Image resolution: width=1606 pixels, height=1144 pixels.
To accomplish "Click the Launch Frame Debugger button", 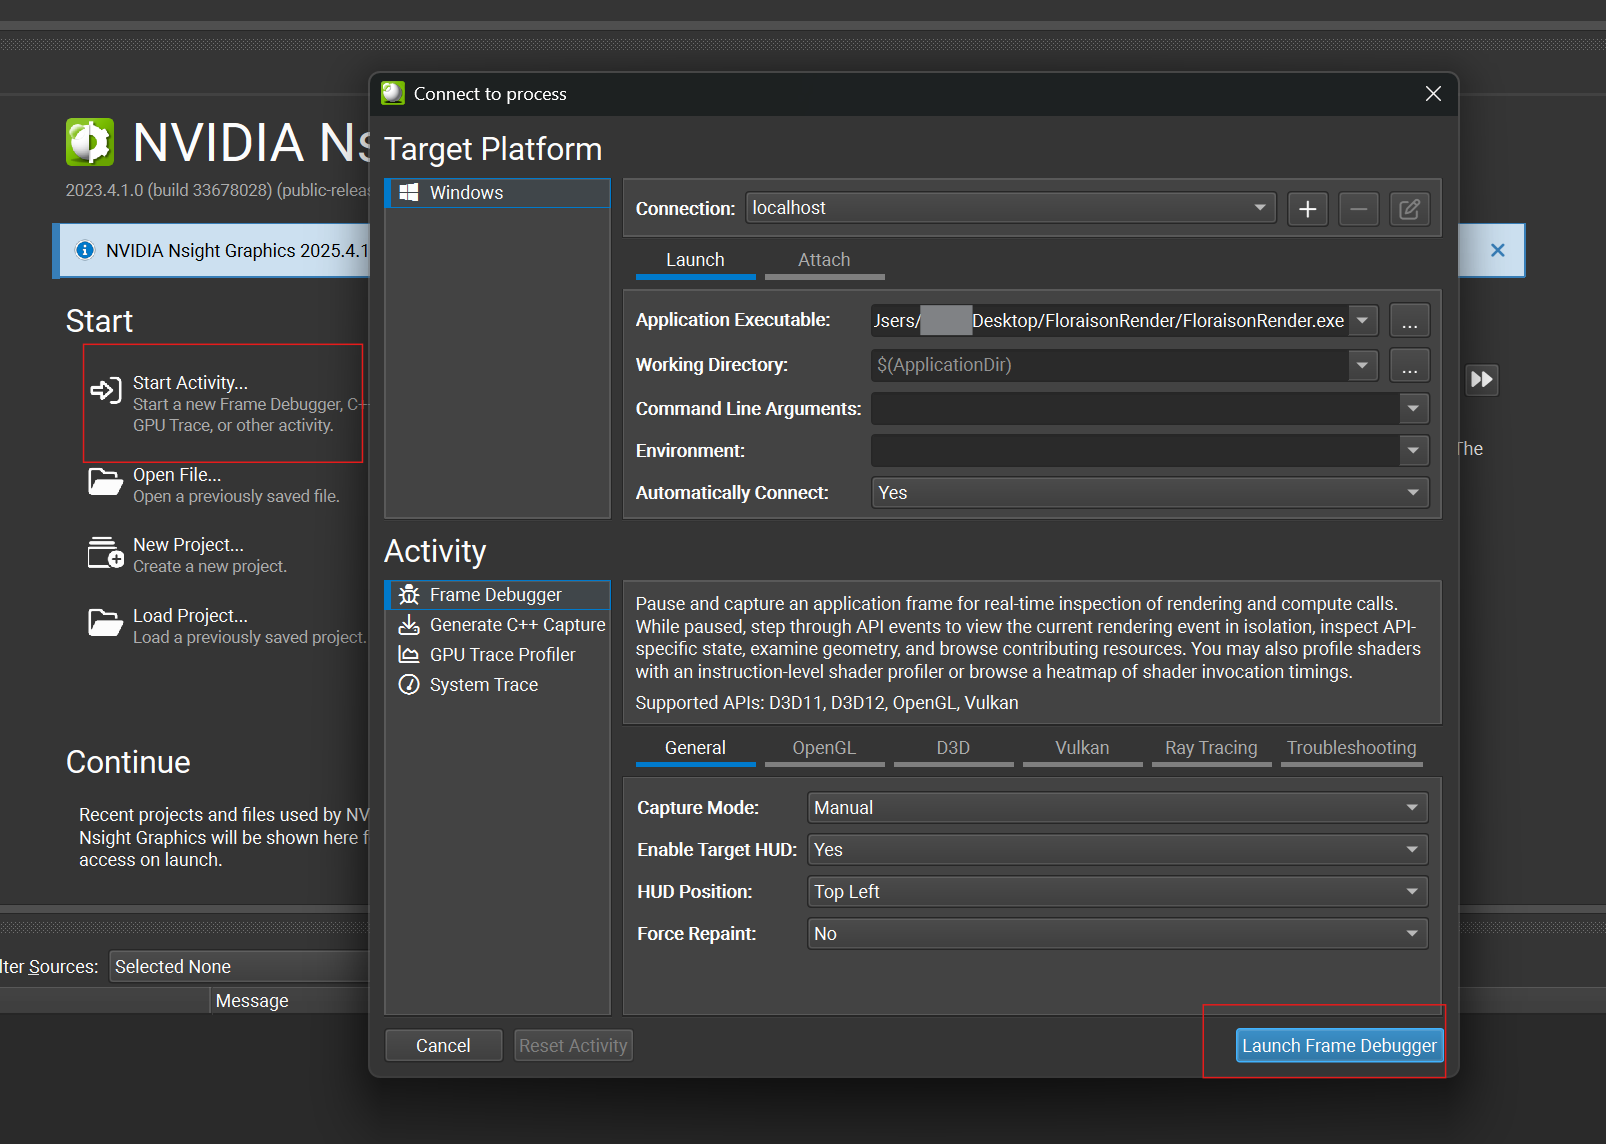I will pos(1339,1046).
